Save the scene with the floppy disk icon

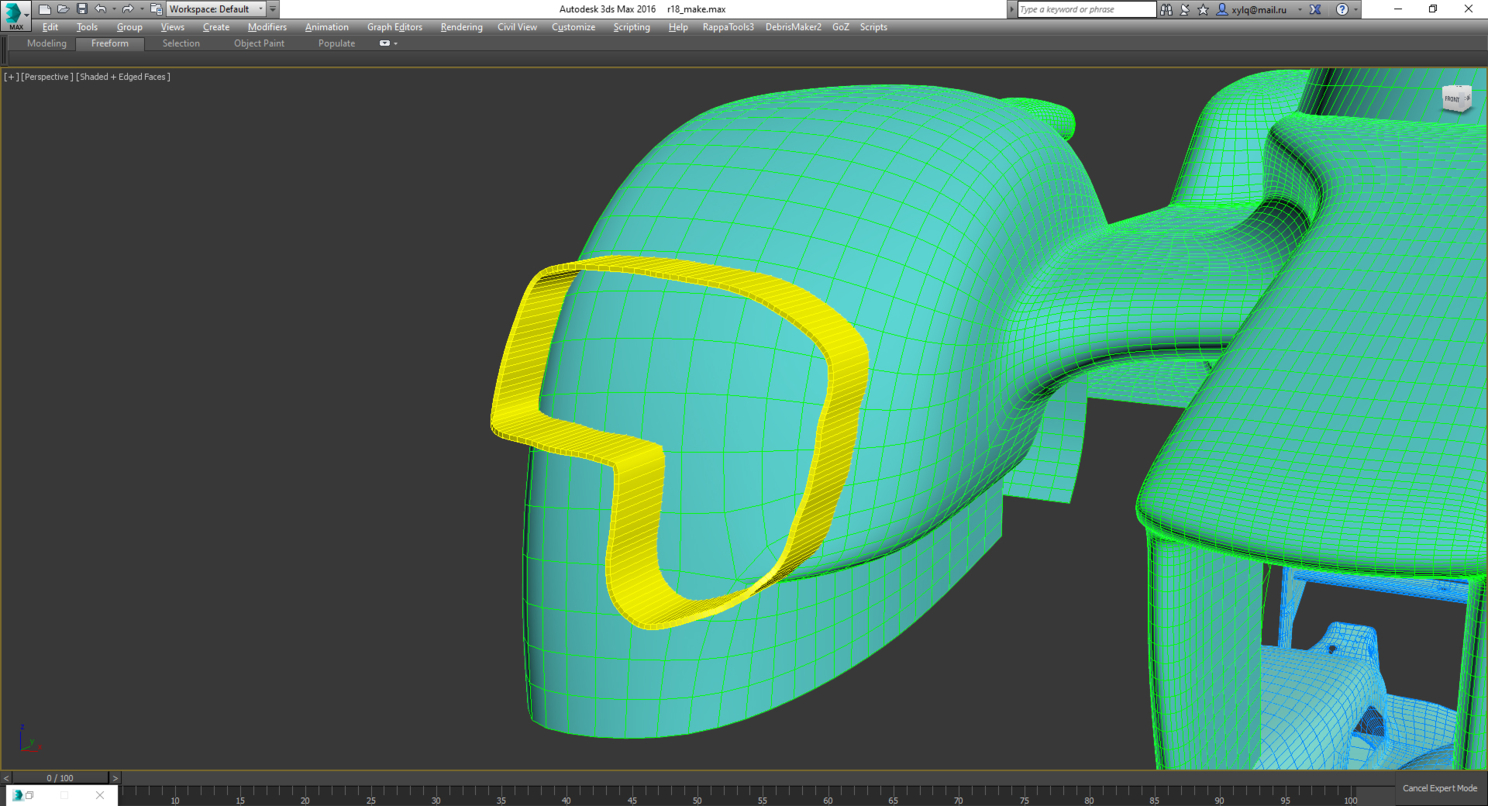(x=82, y=9)
